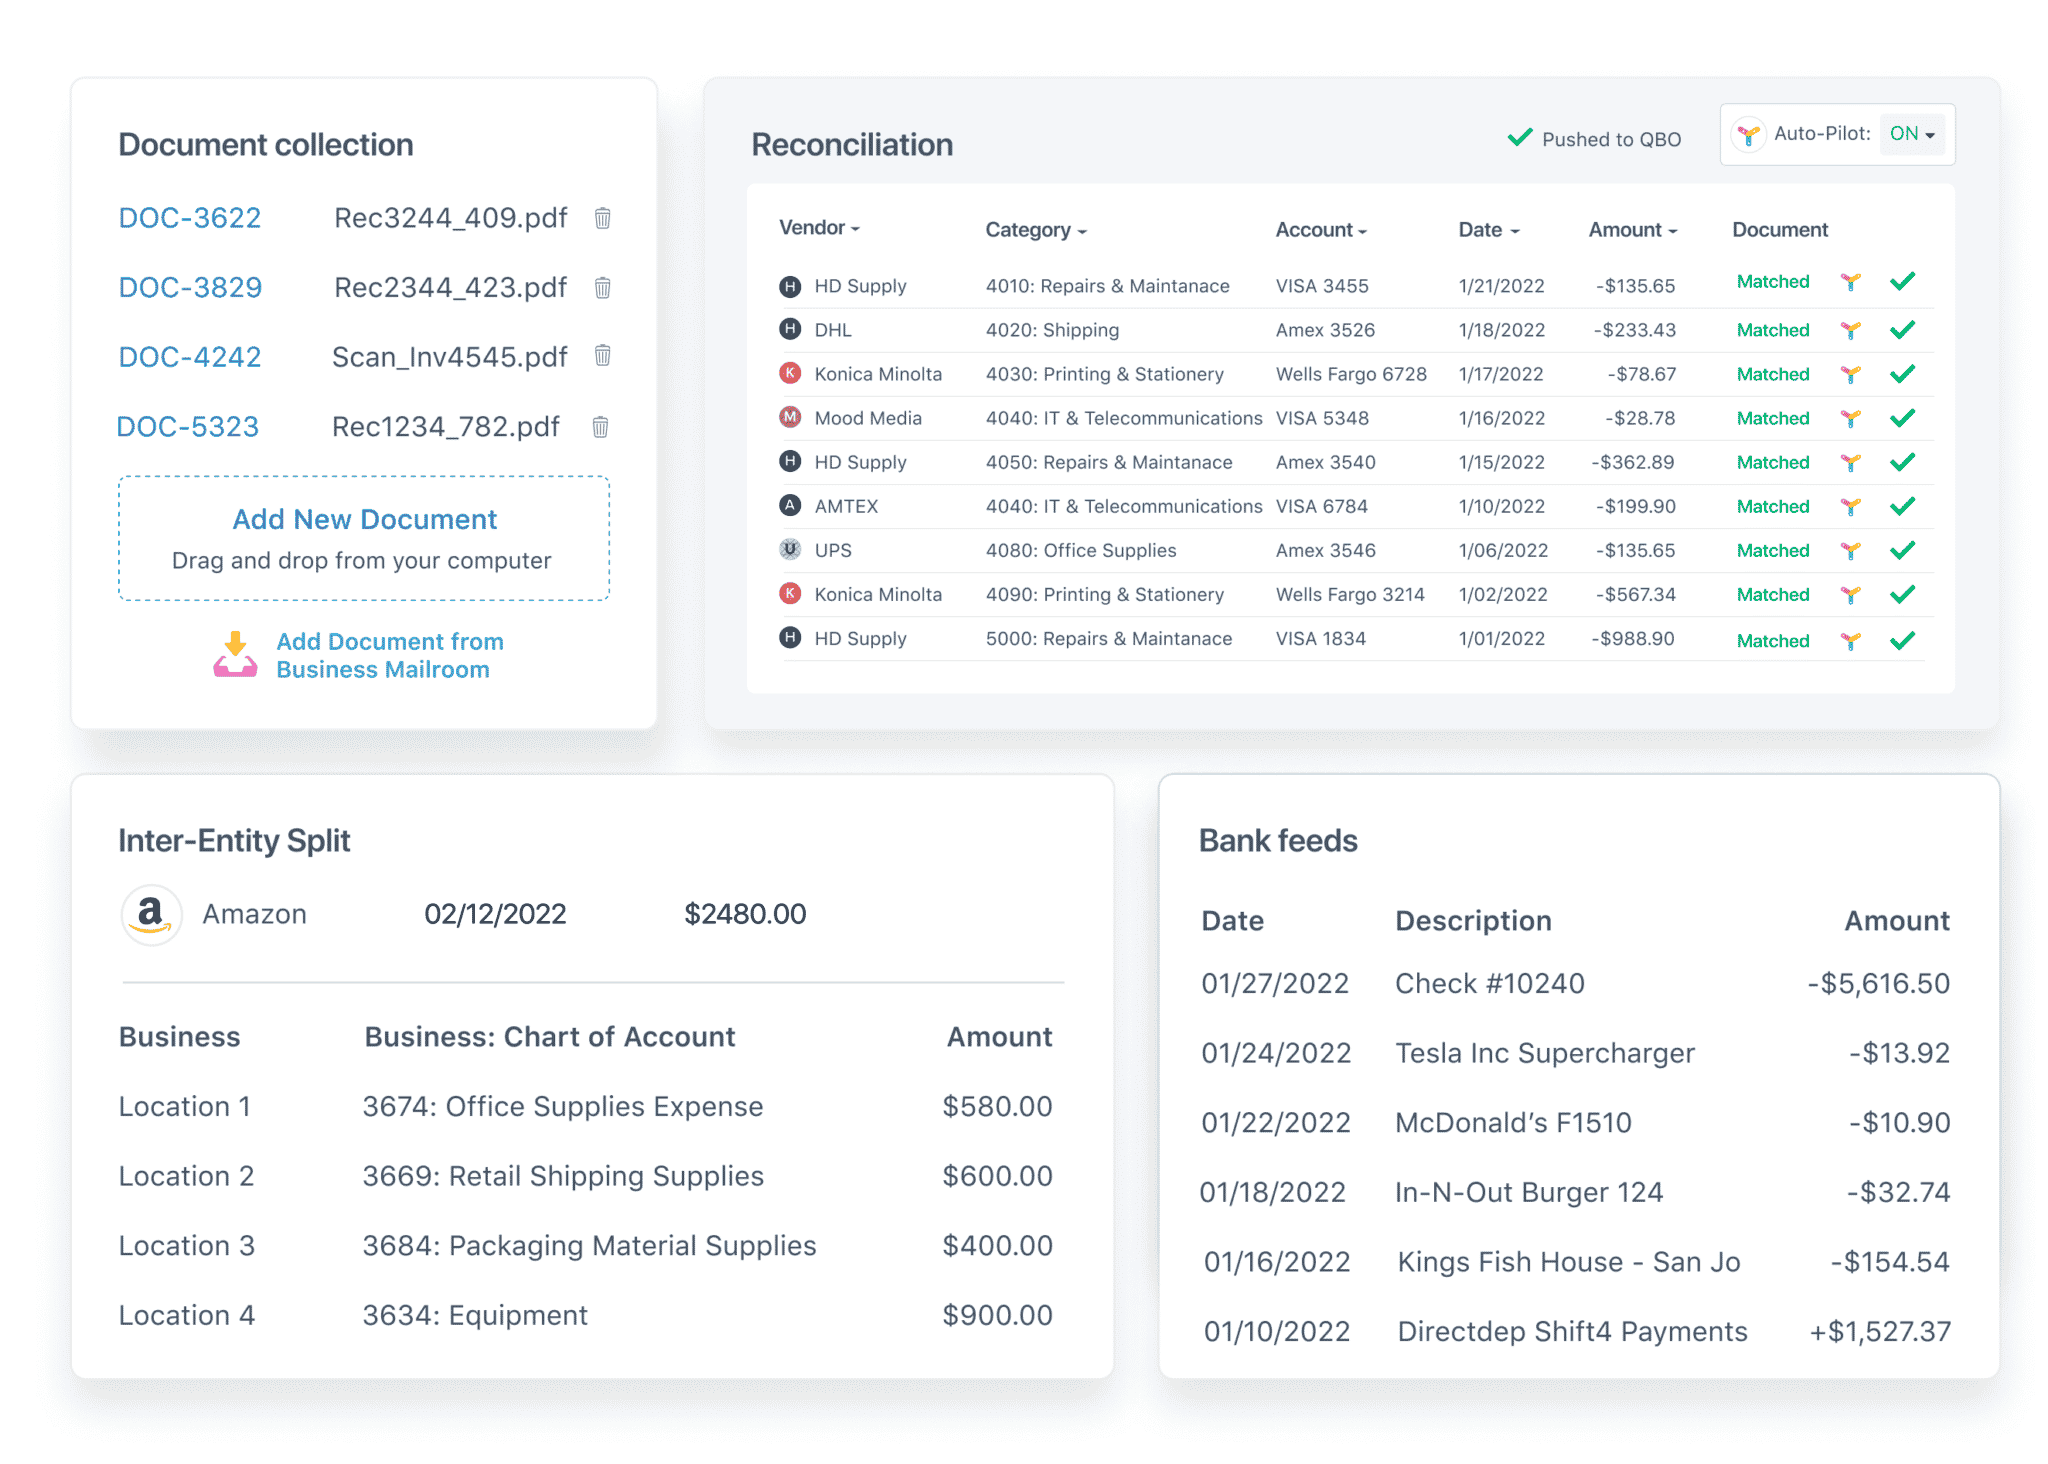Open document DOC-5323
2048x1464 pixels.
188,427
